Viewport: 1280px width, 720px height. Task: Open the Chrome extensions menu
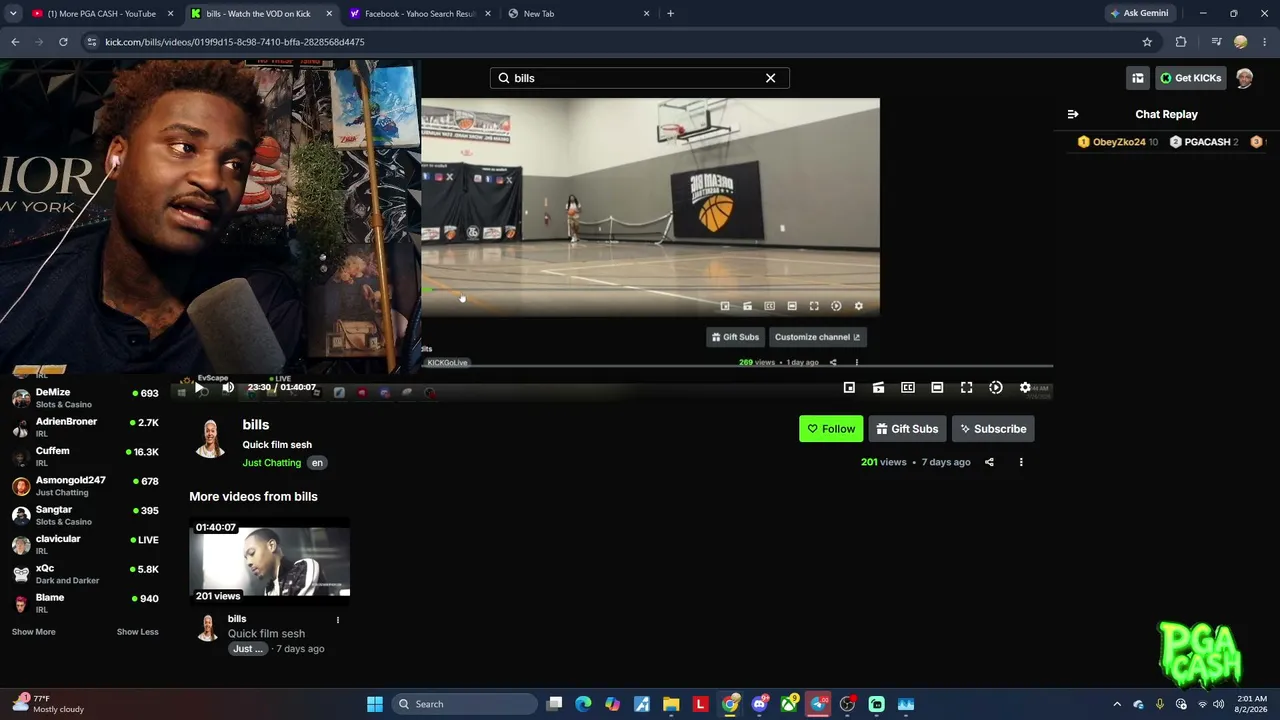coord(1181,42)
